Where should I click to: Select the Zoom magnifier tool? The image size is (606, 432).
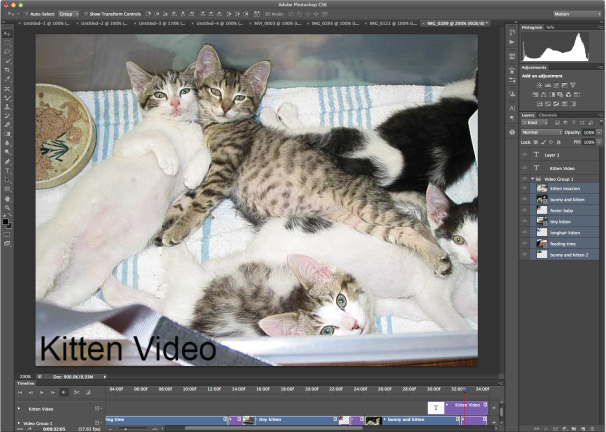(8, 208)
